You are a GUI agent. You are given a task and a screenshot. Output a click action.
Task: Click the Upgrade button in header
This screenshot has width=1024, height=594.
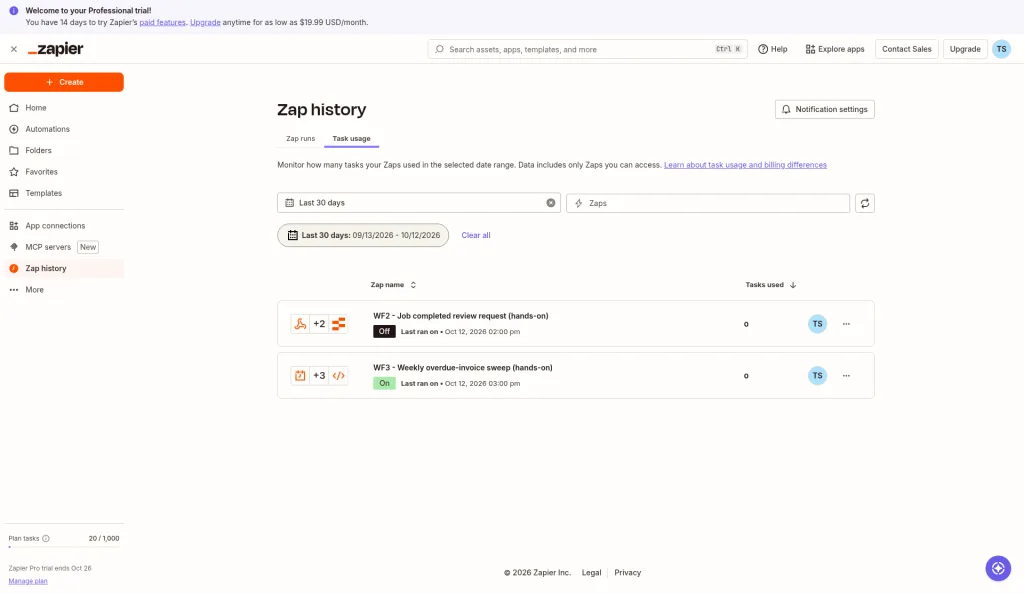click(965, 49)
